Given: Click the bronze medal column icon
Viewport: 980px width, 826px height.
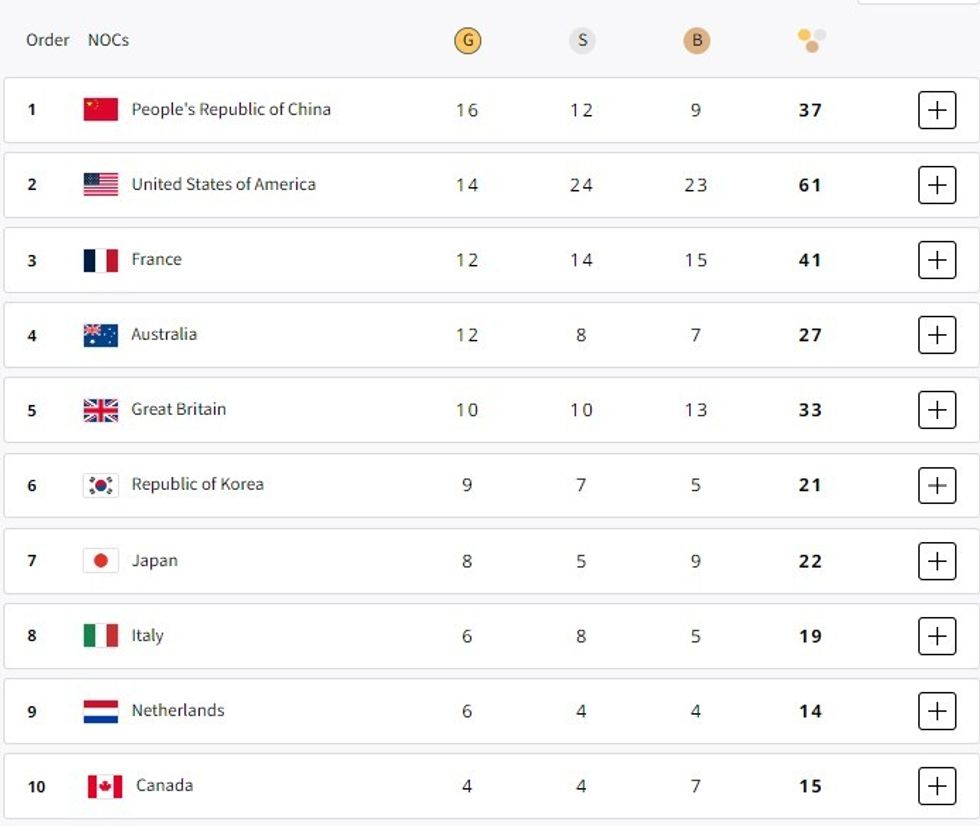Looking at the screenshot, I should (696, 41).
